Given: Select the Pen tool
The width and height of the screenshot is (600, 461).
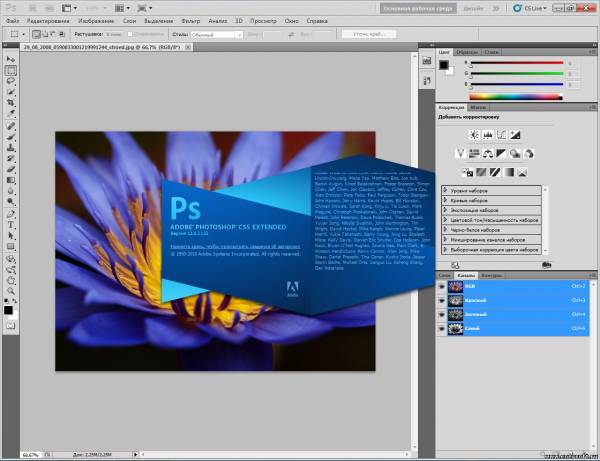Looking at the screenshot, I should point(11,214).
